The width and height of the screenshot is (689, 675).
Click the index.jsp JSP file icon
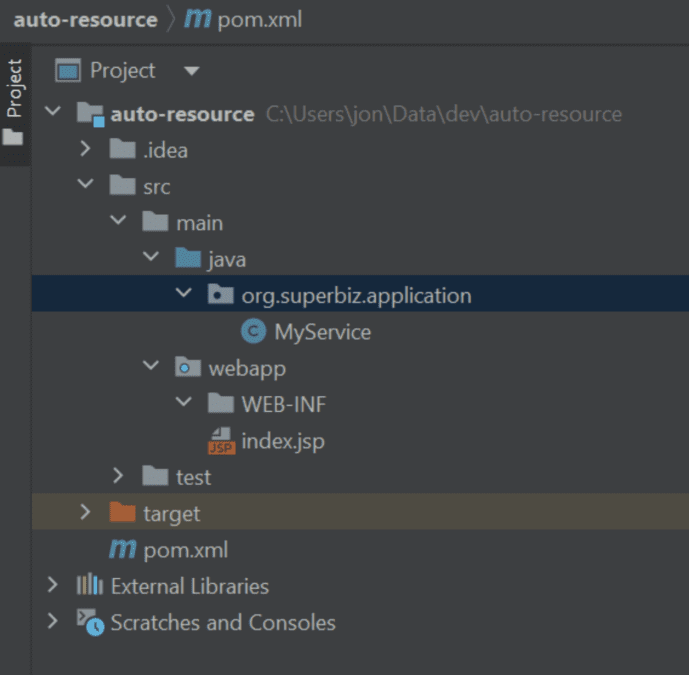pyautogui.click(x=221, y=441)
